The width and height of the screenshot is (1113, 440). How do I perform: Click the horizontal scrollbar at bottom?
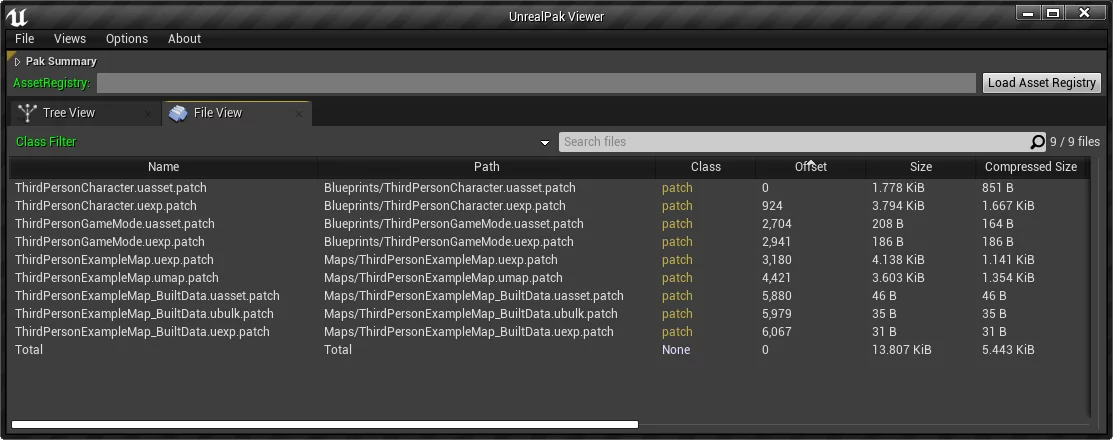click(x=324, y=425)
